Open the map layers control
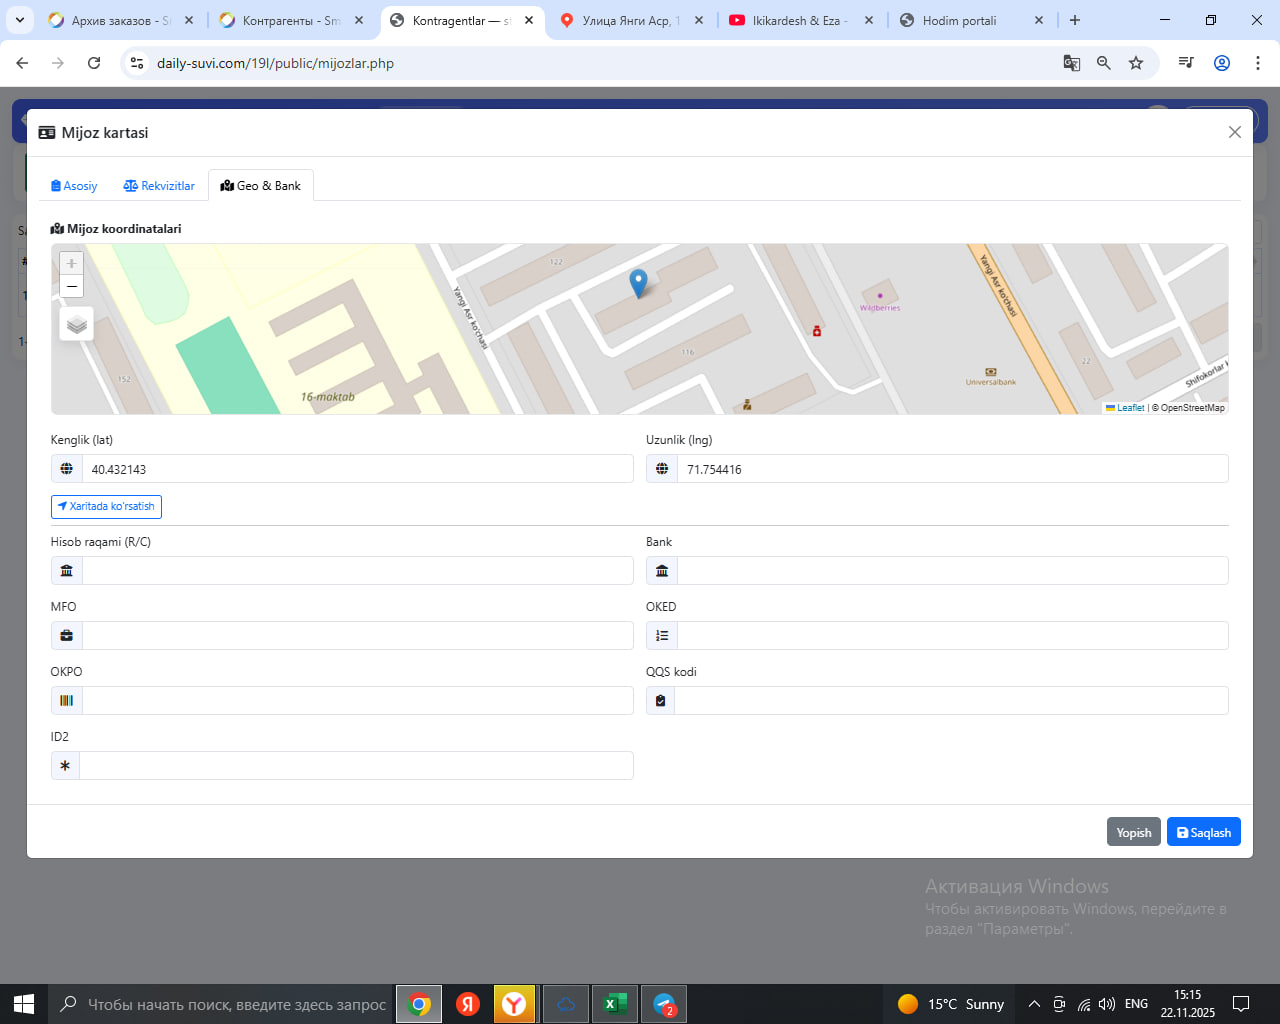This screenshot has width=1280, height=1024. click(x=77, y=324)
